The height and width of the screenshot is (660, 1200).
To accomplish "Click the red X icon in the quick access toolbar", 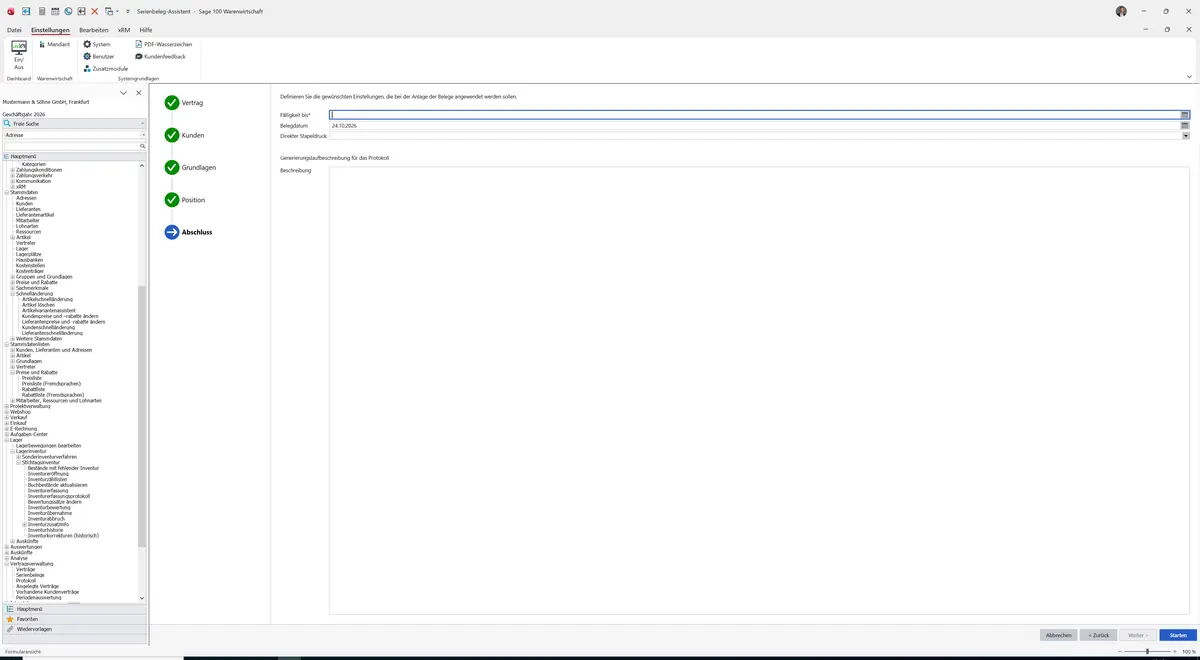I will [x=95, y=11].
